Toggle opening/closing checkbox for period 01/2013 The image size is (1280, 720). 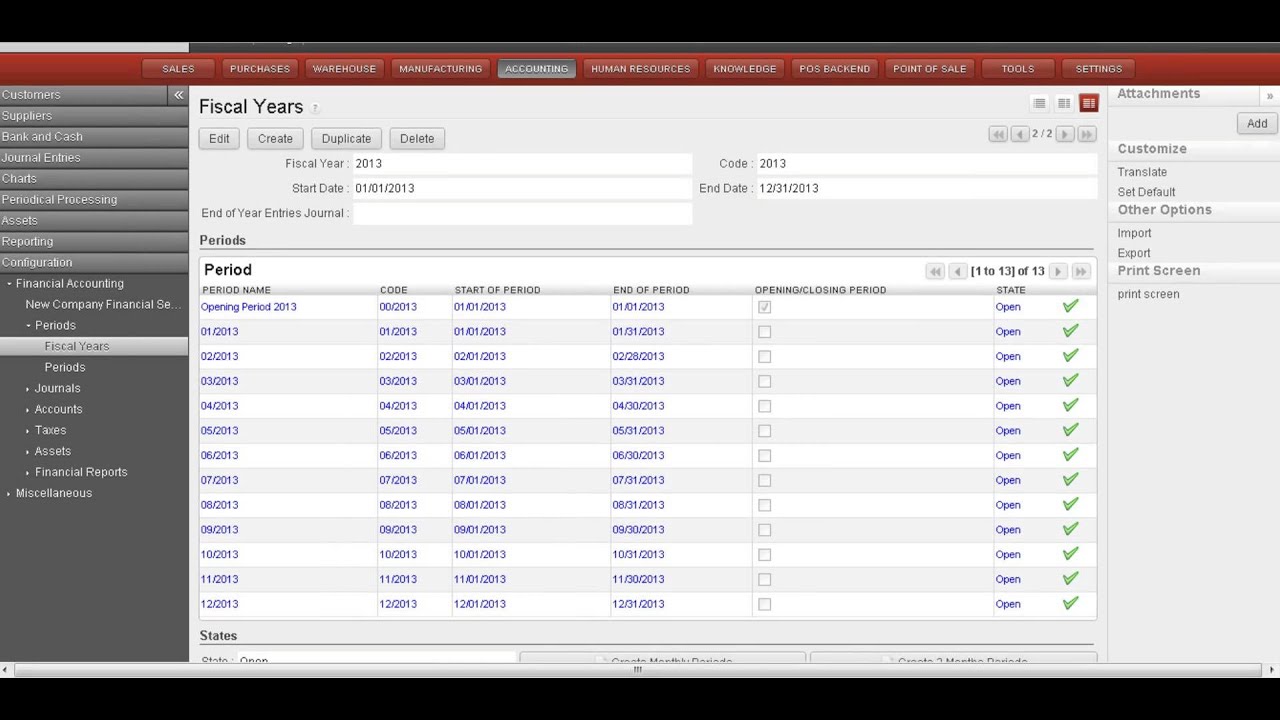point(764,332)
